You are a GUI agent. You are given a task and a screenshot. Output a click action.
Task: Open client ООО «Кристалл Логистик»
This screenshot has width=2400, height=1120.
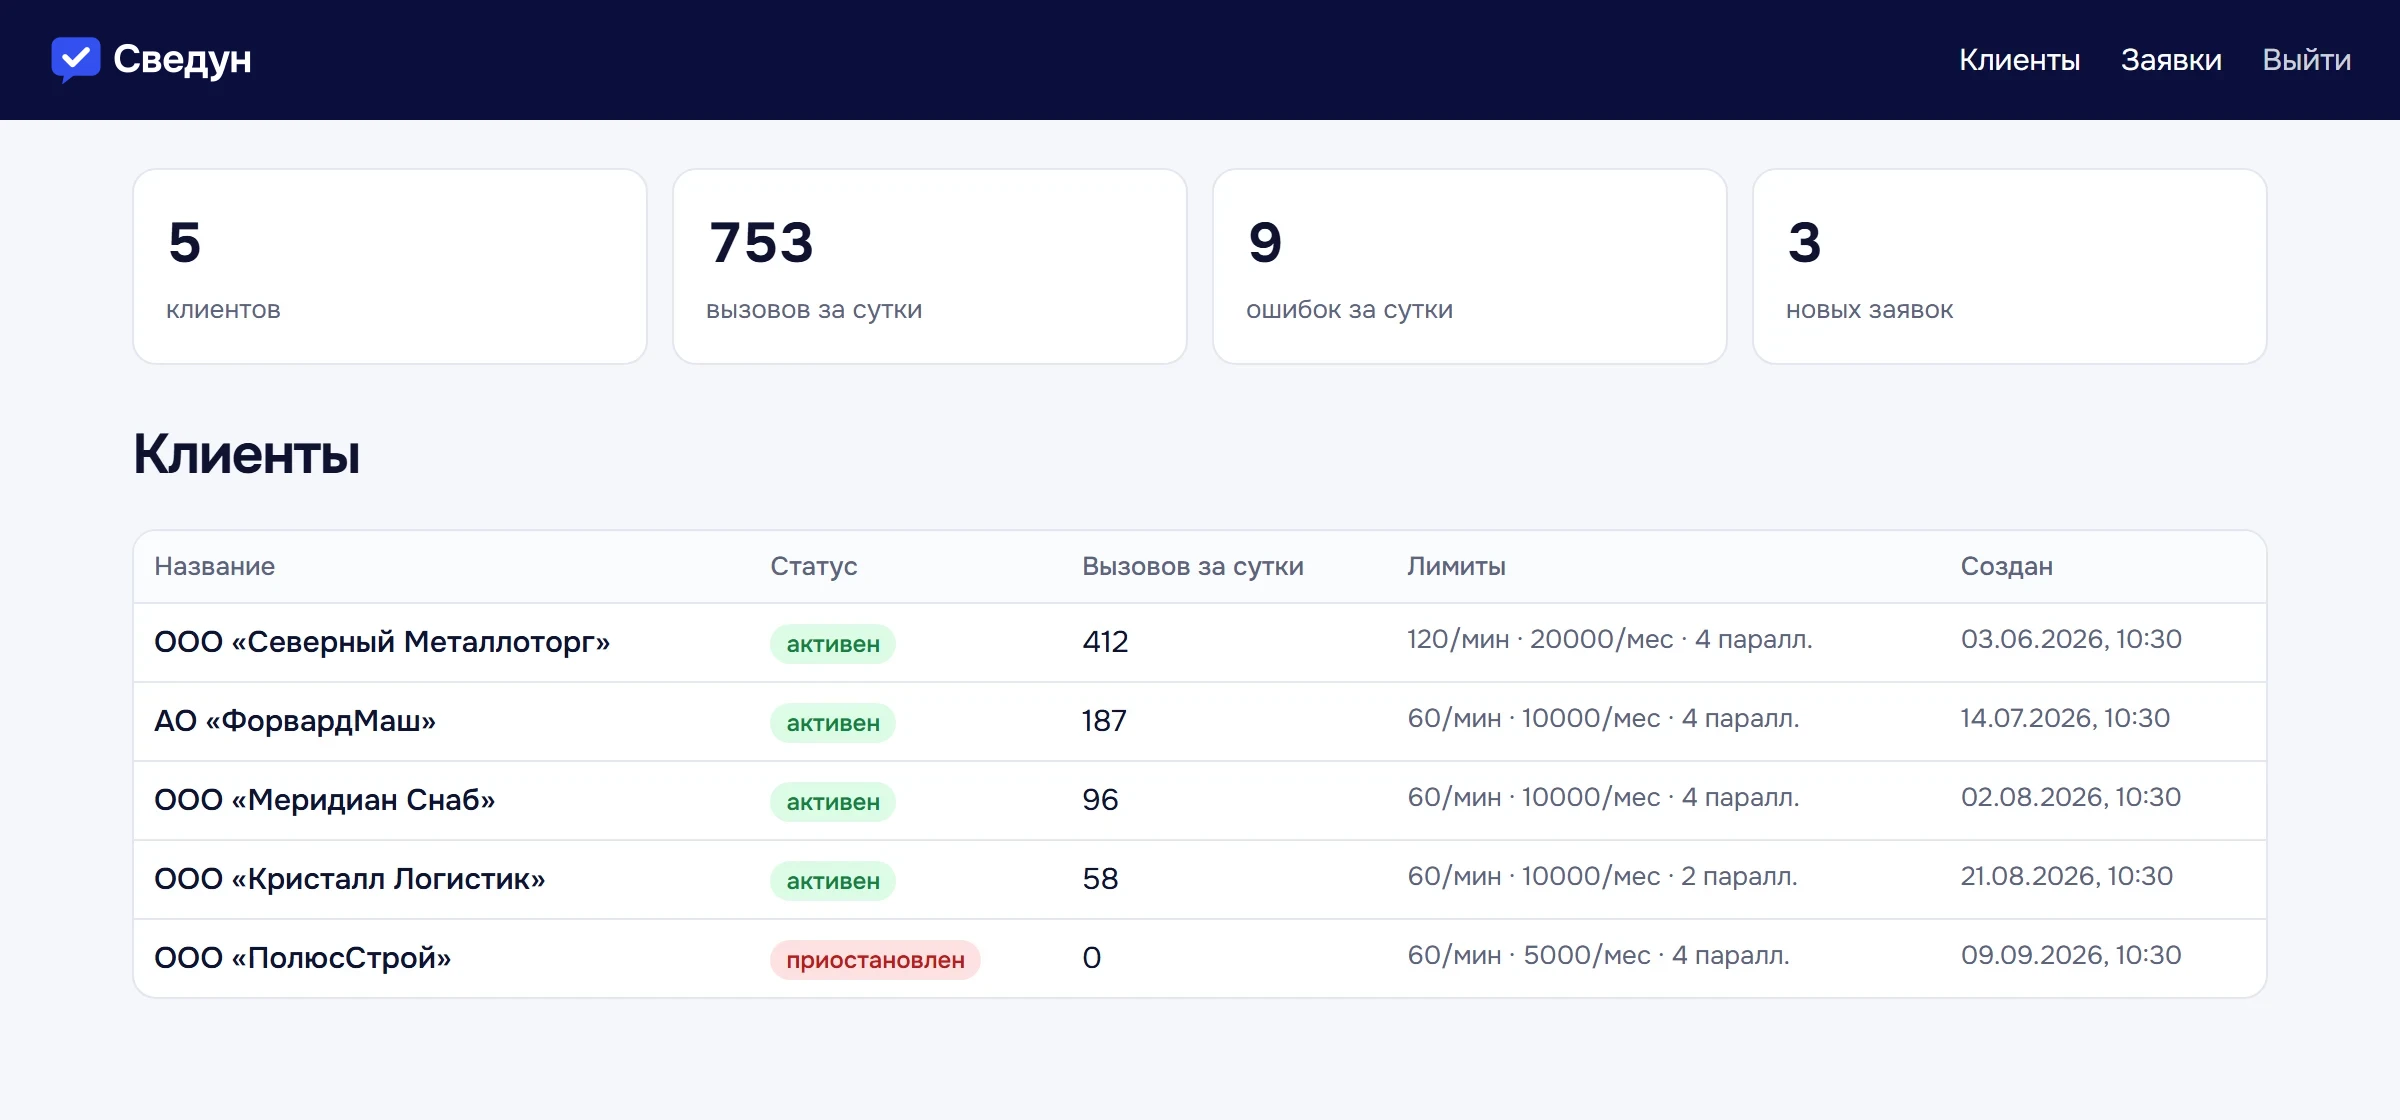click(x=349, y=878)
